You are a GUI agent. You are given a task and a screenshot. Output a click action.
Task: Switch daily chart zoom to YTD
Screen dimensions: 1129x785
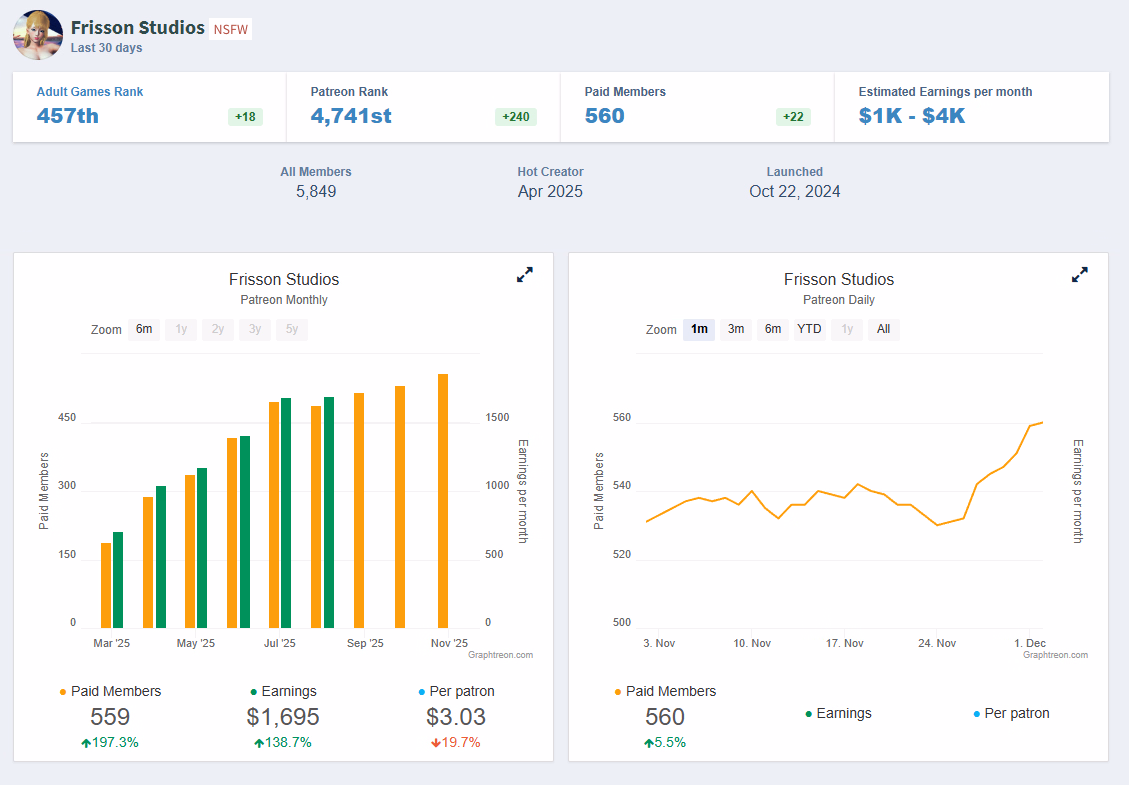pyautogui.click(x=809, y=329)
